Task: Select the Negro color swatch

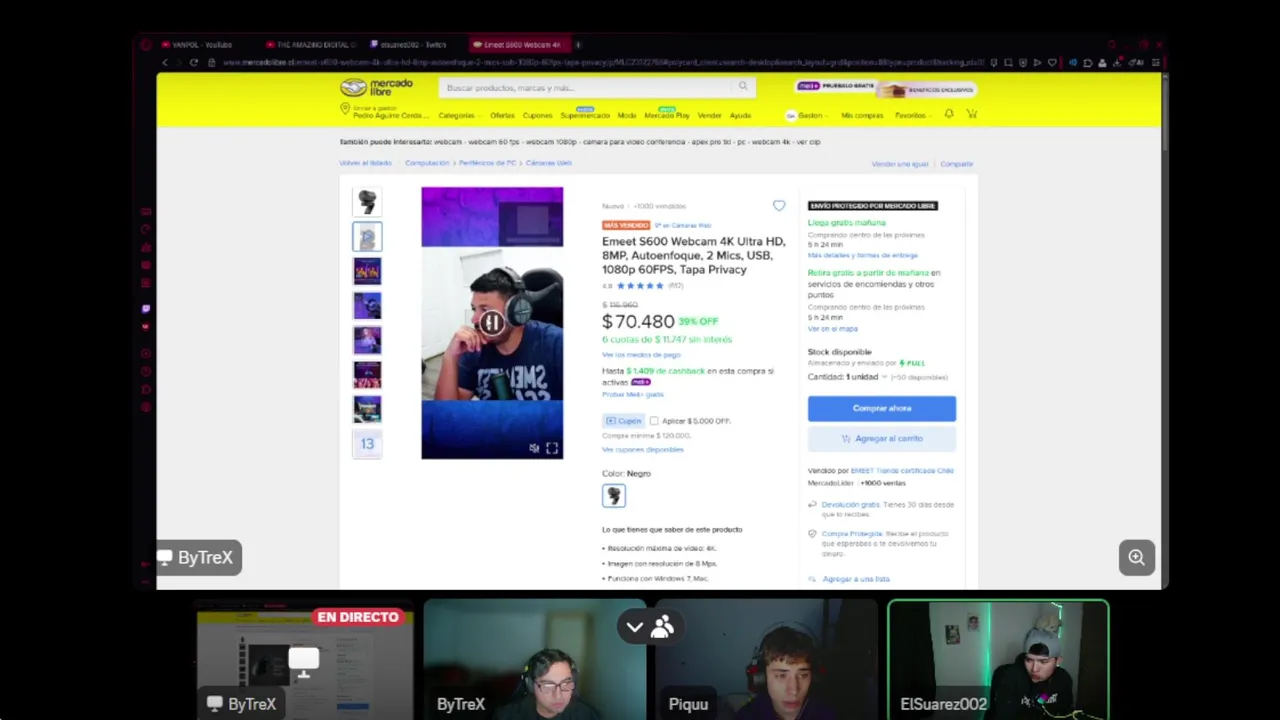Action: pos(614,496)
